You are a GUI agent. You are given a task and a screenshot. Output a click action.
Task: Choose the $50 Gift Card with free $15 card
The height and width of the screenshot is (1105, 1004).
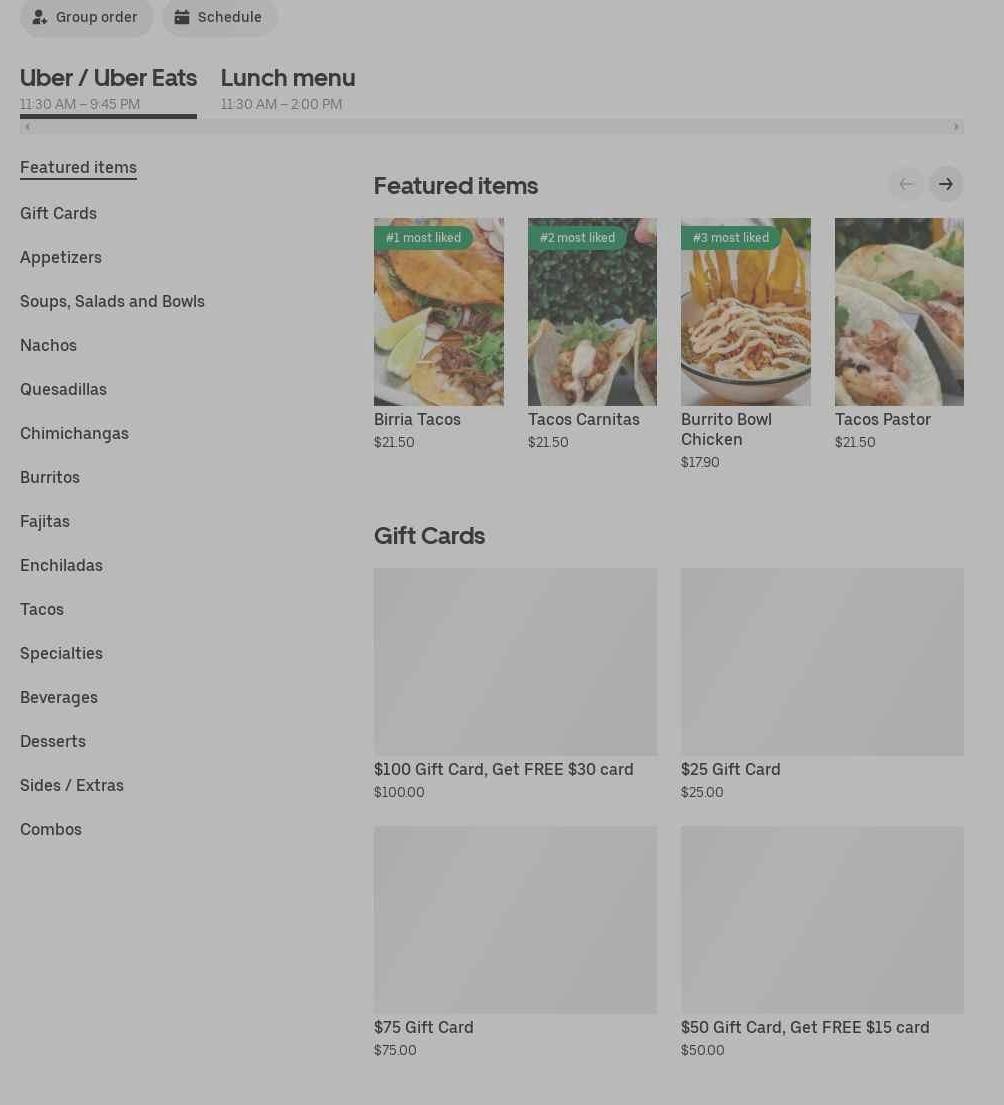(x=822, y=942)
